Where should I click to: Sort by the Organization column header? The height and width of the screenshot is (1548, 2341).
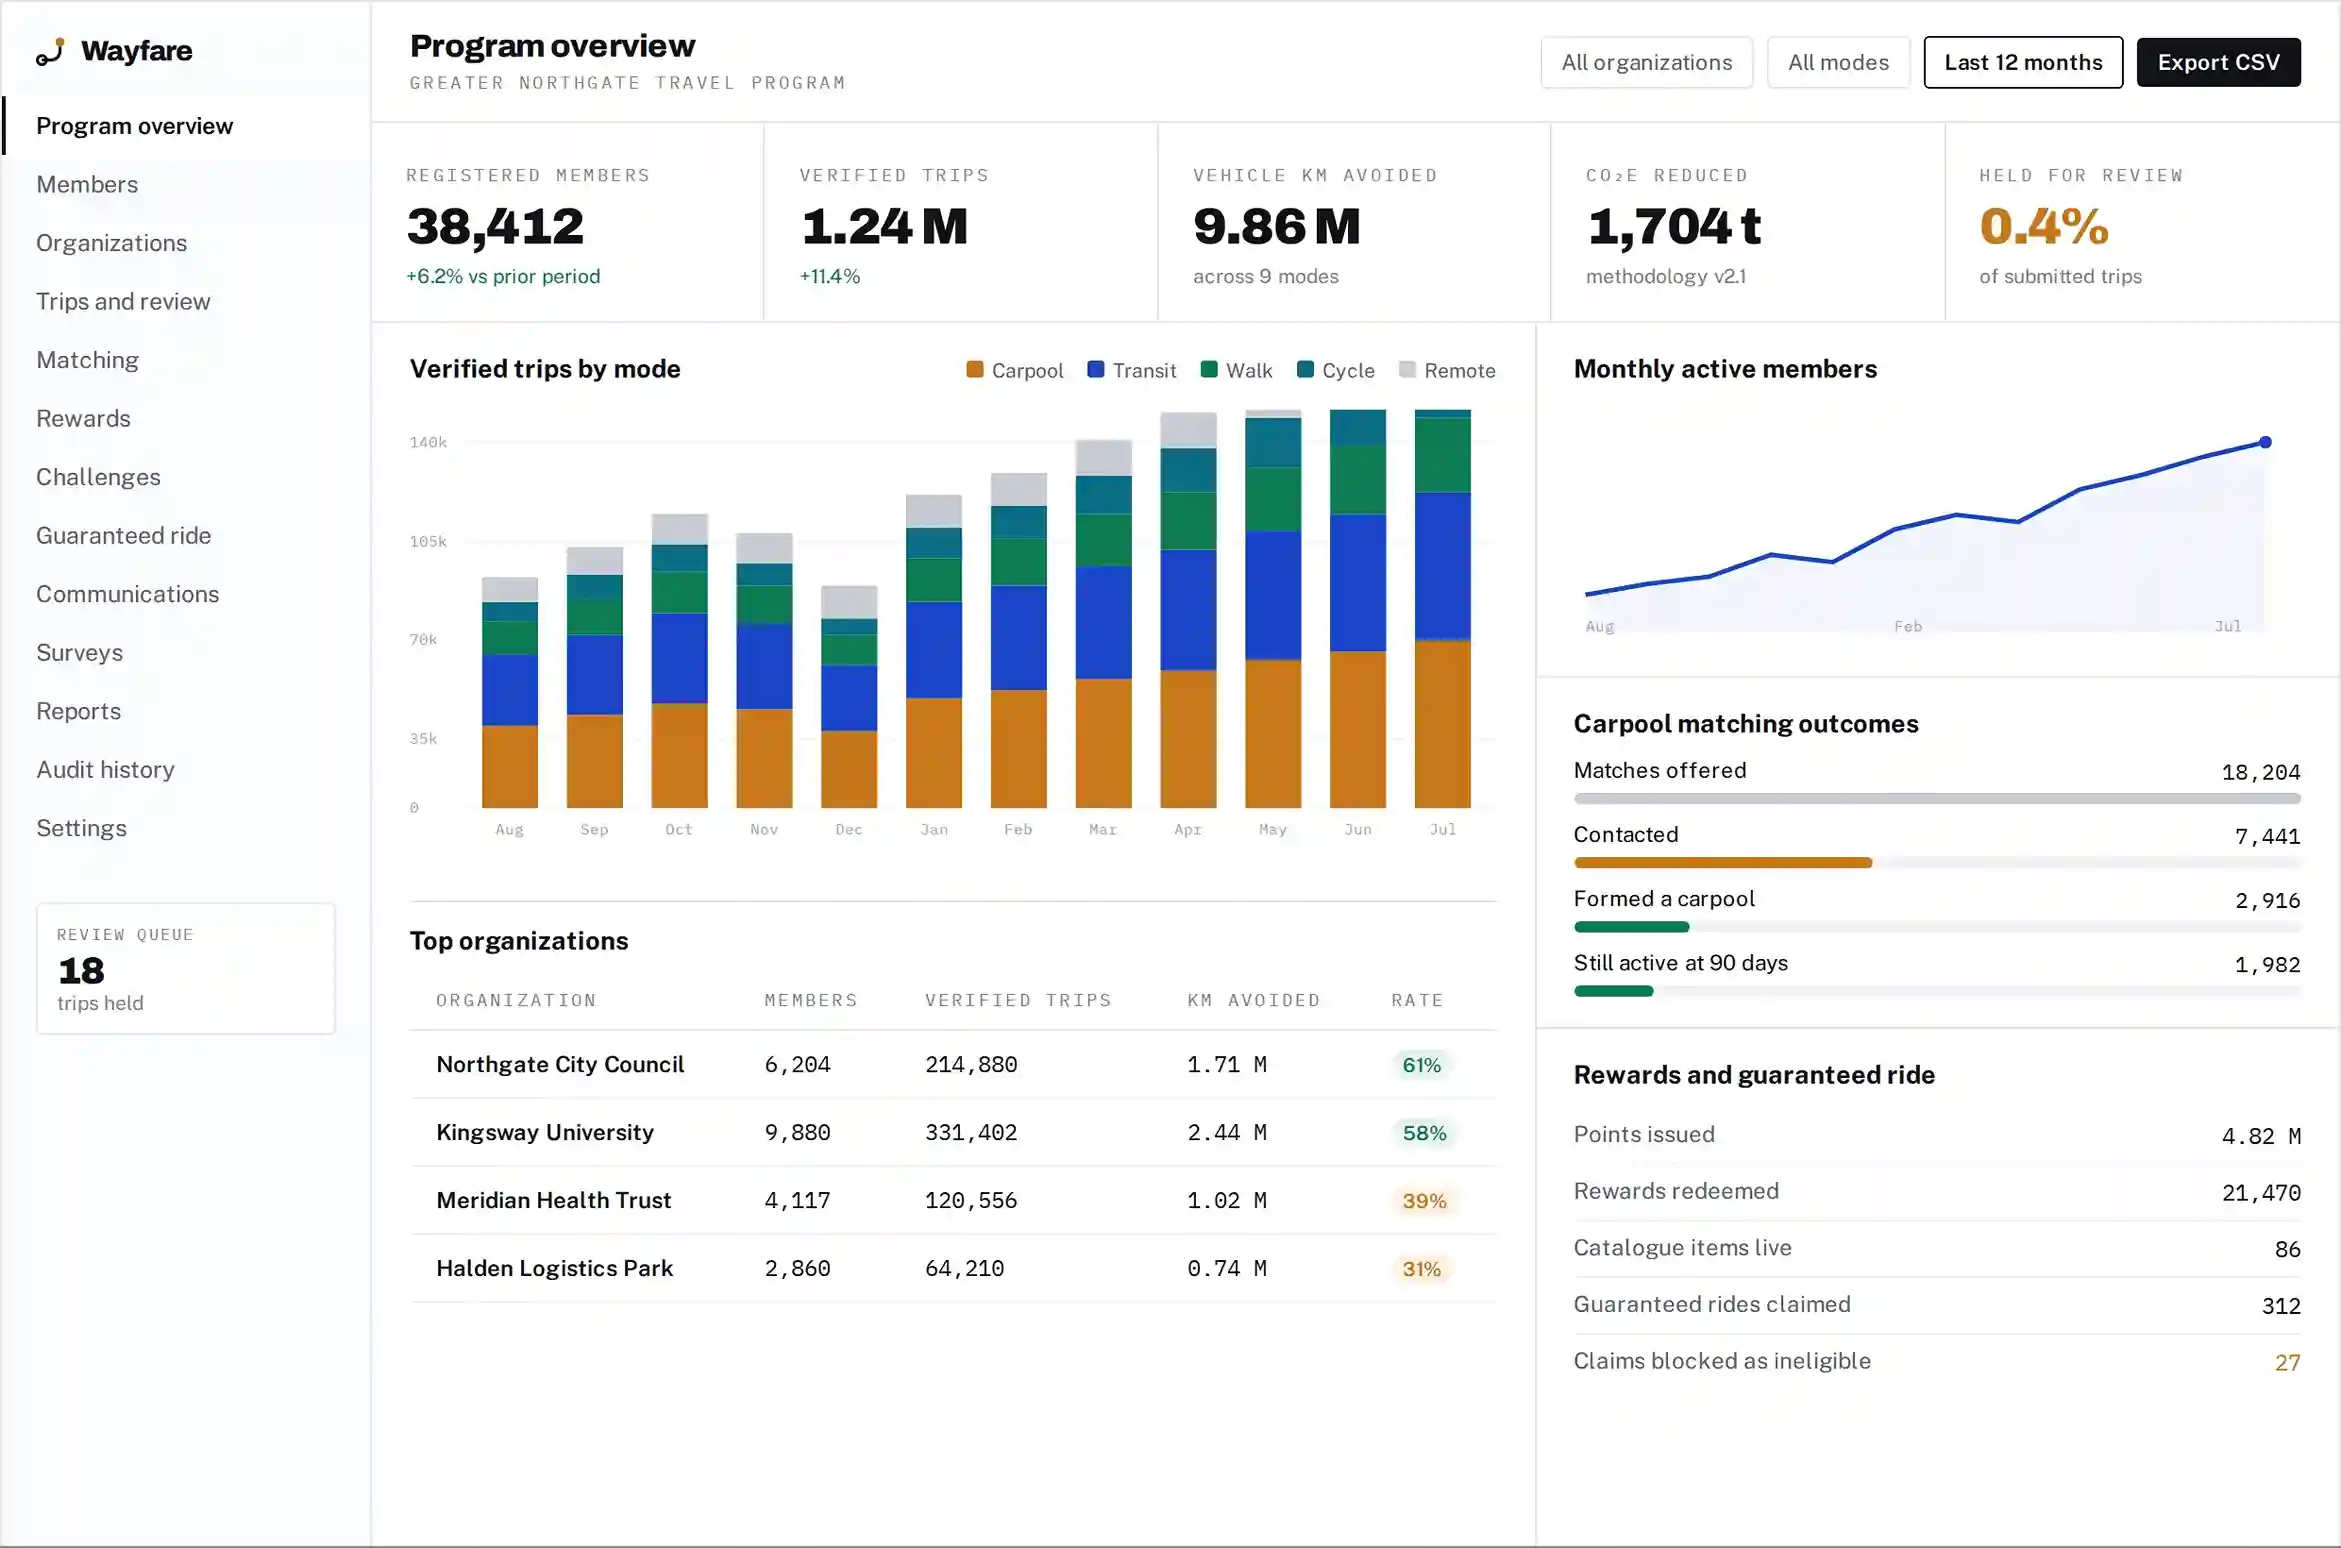pyautogui.click(x=516, y=1000)
